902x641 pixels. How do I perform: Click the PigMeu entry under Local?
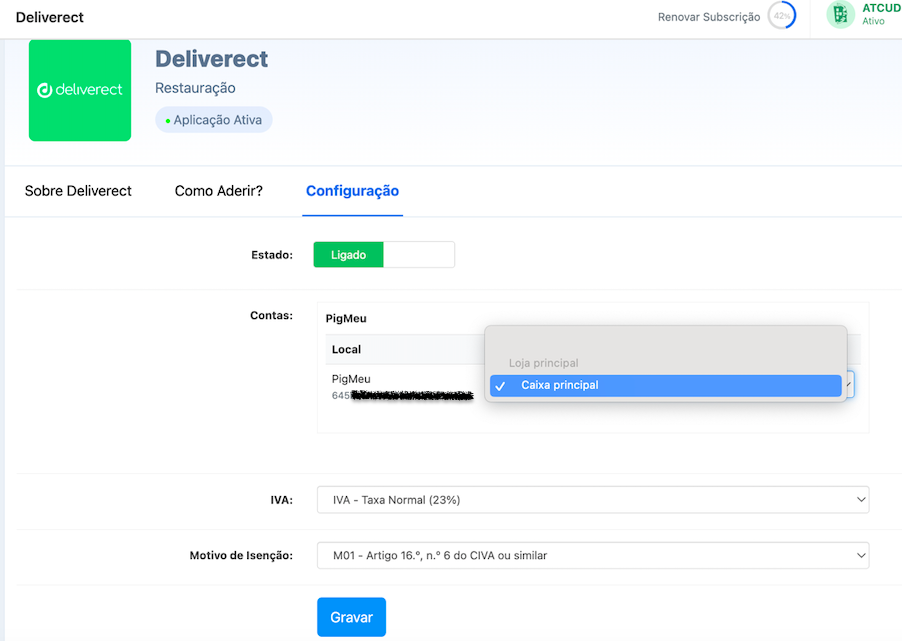351,379
